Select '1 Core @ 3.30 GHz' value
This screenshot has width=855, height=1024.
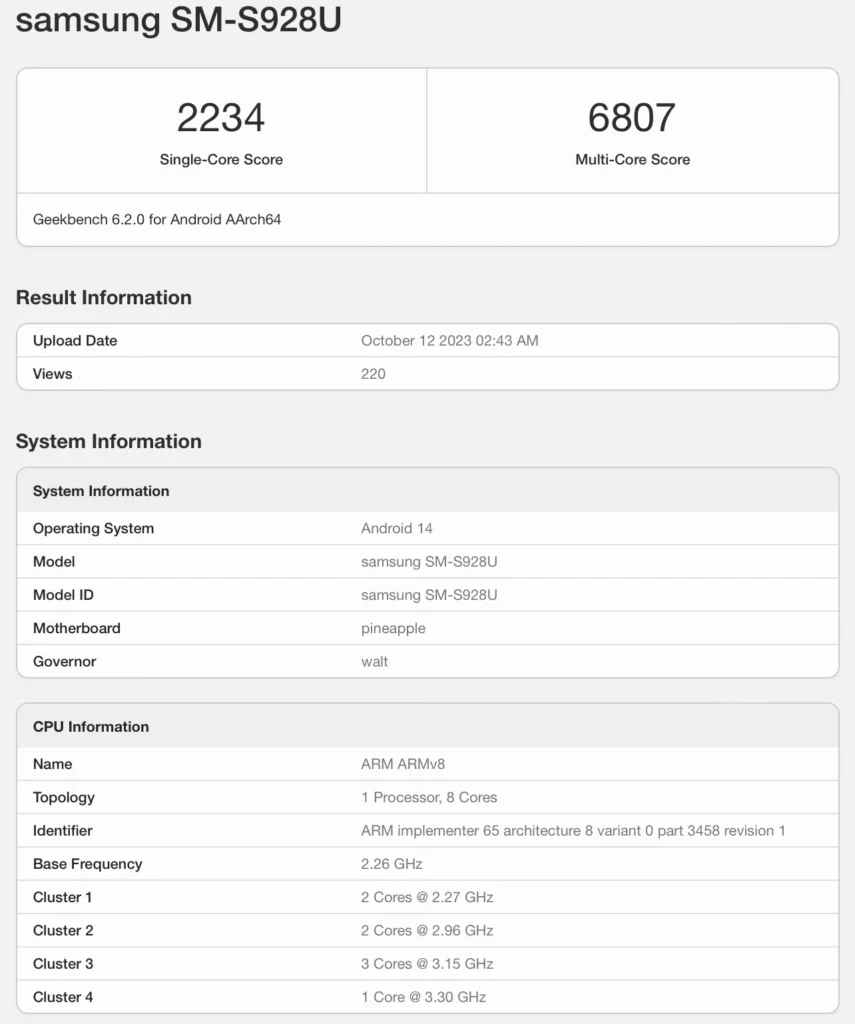point(423,997)
